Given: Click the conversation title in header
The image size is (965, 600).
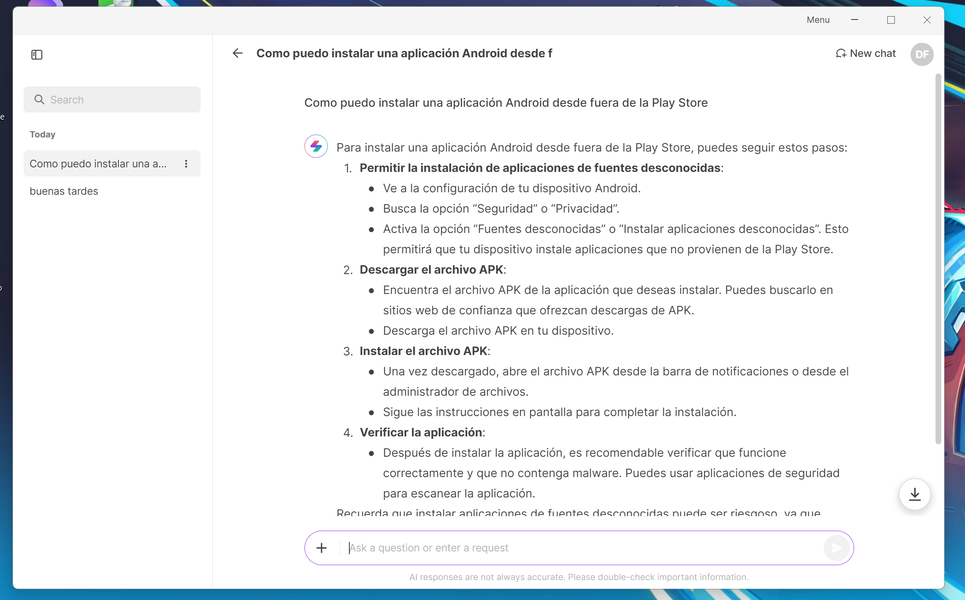Looking at the screenshot, I should click(x=404, y=54).
